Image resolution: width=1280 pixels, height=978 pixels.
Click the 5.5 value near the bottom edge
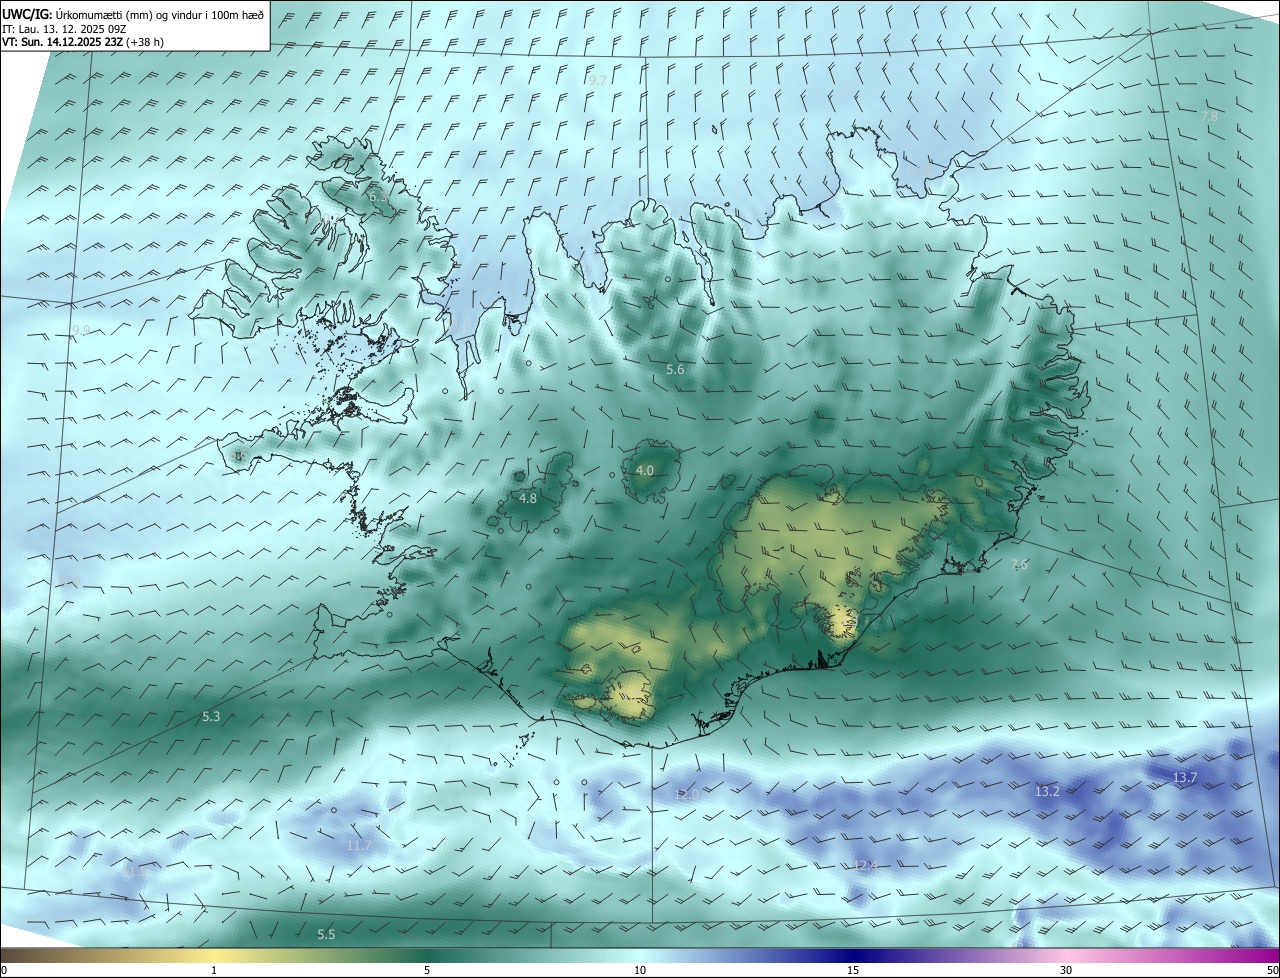tap(326, 934)
